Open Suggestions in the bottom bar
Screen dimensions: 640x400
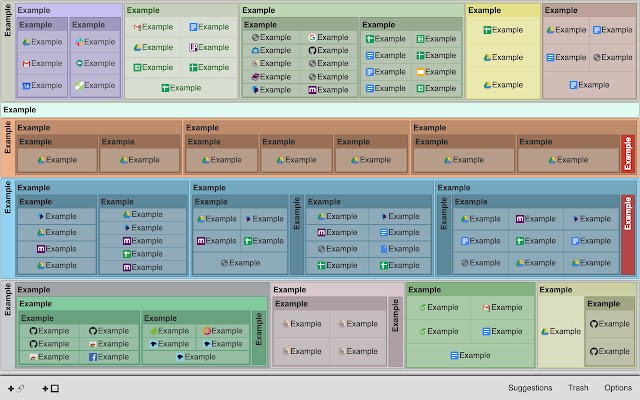(x=530, y=388)
